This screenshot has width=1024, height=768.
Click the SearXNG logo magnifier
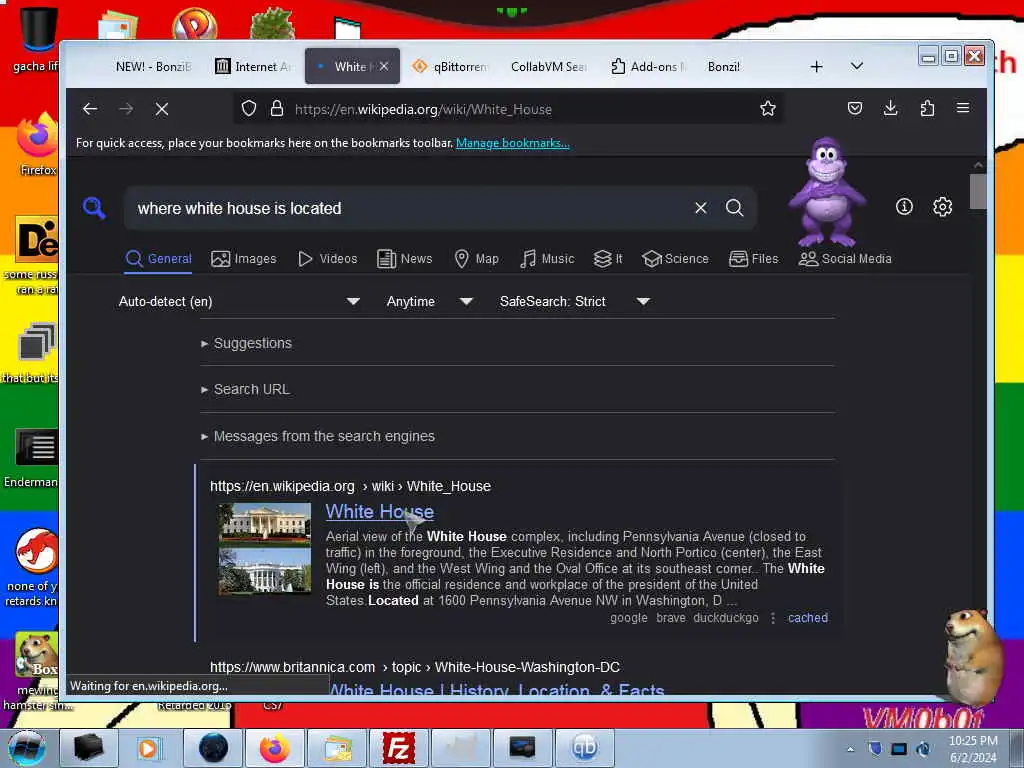[x=94, y=208]
